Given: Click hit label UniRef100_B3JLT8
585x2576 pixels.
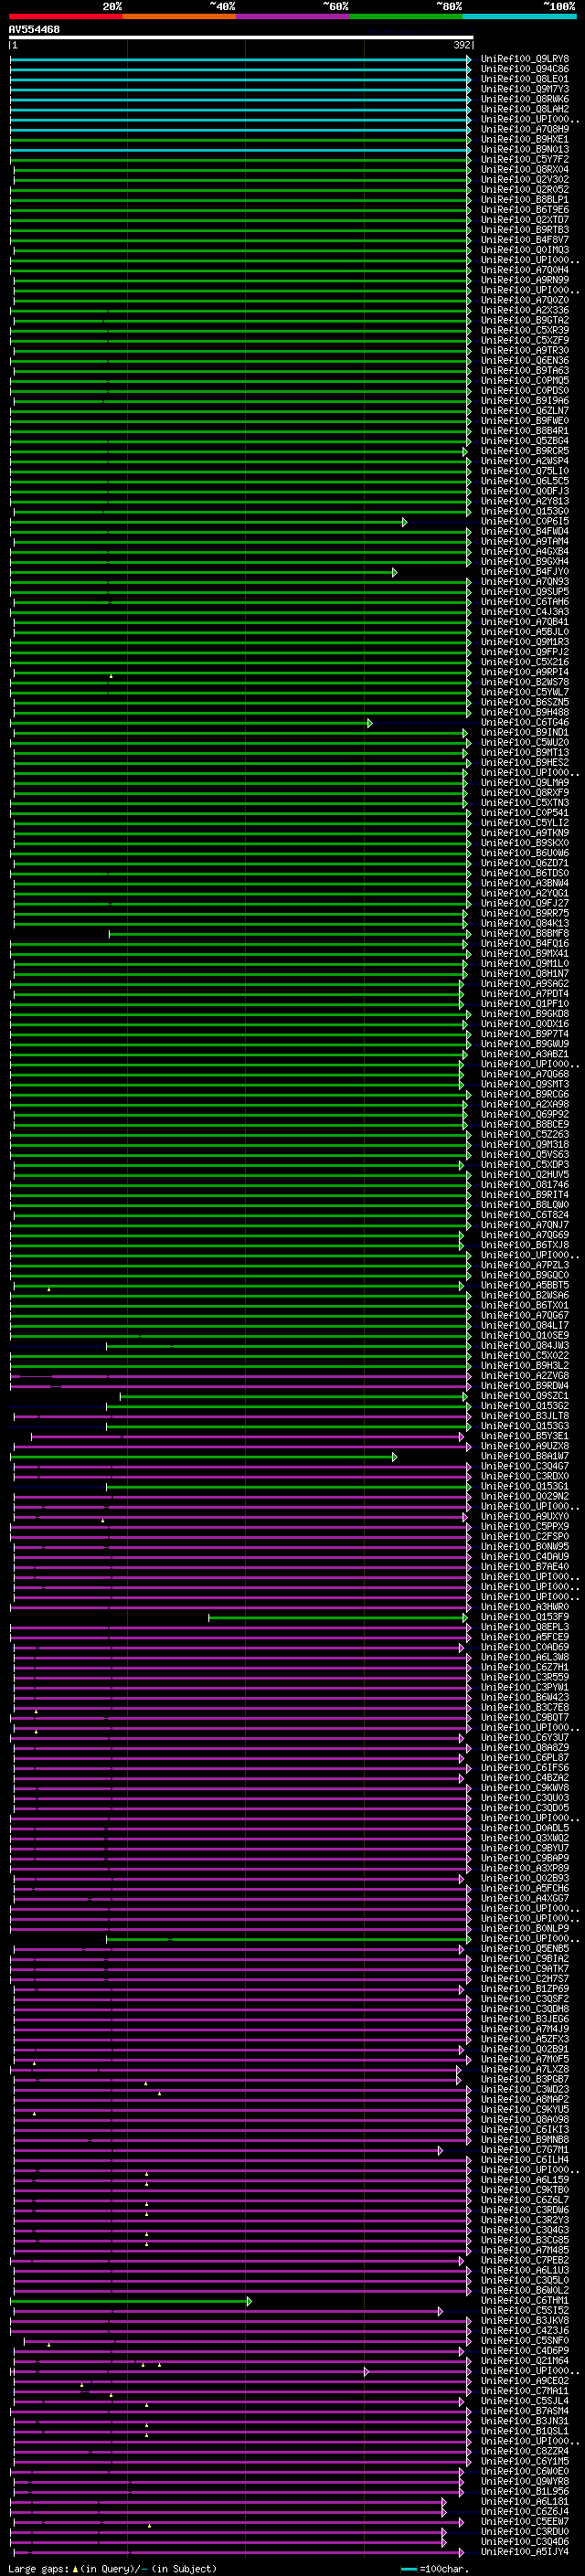Looking at the screenshot, I should (x=525, y=1416).
